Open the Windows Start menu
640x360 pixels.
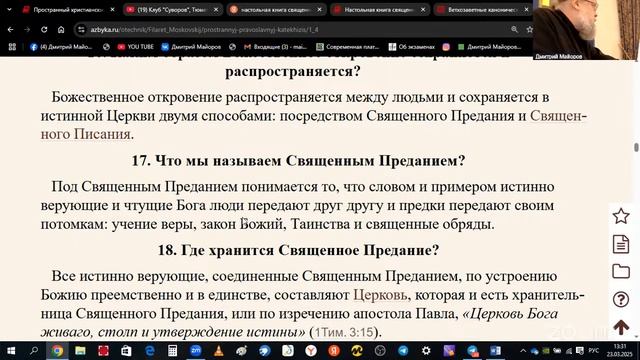pos(11,351)
